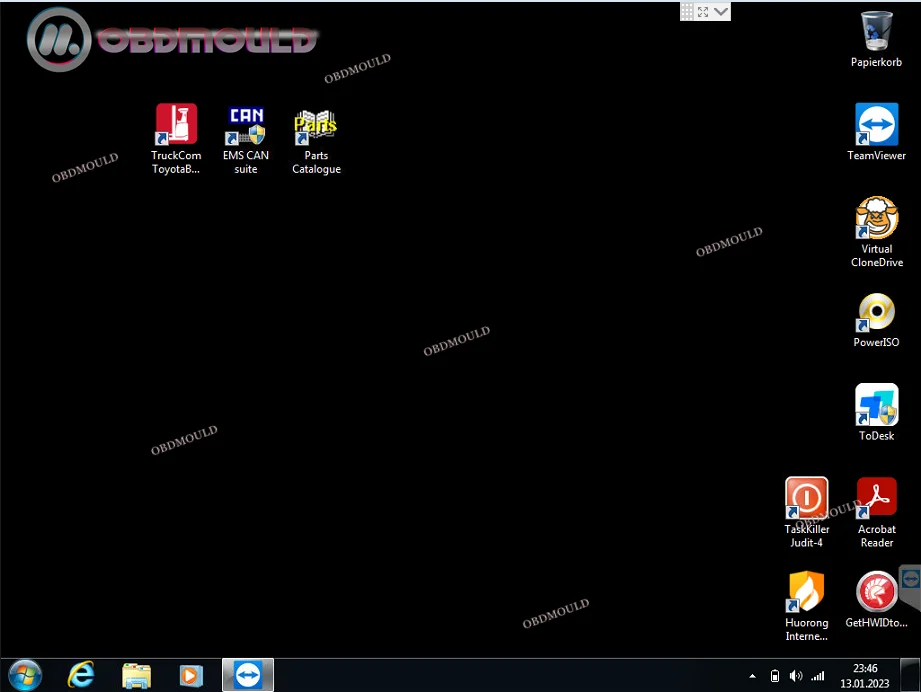Open the Parts Catalogue shortcut

coord(316,126)
